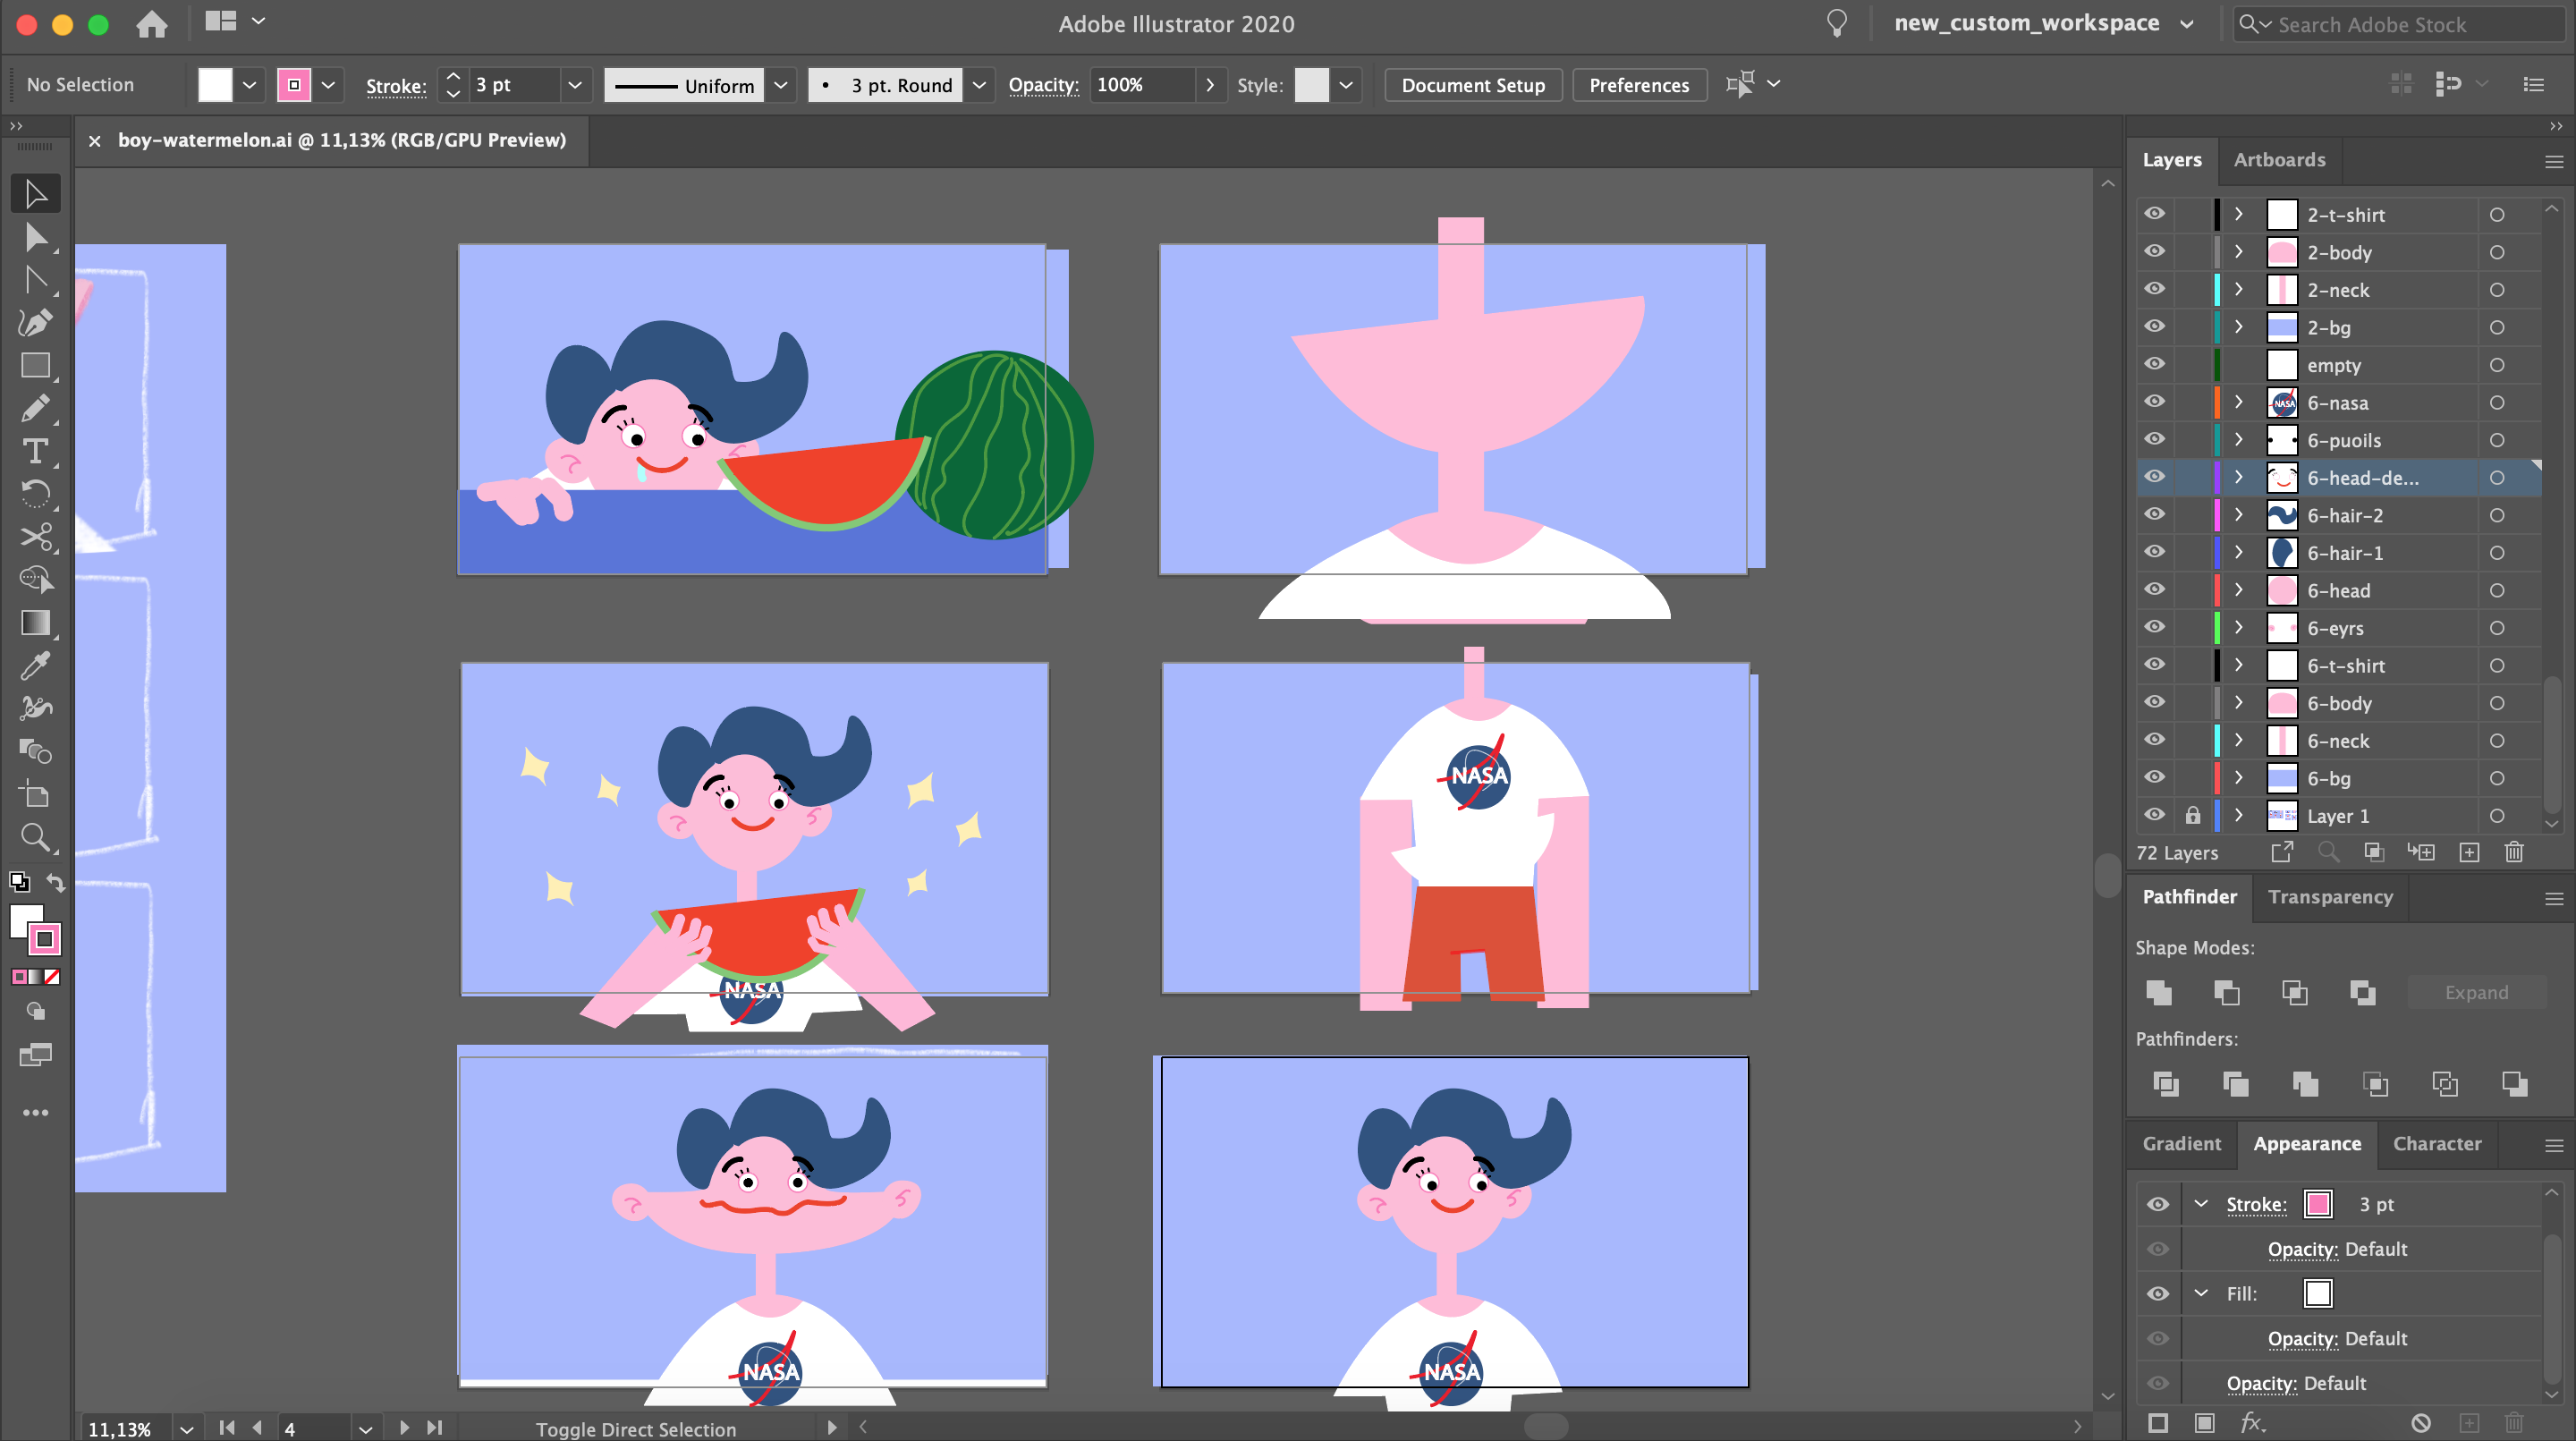2576x1441 pixels.
Task: Click the Home icon in the title bar
Action: pos(152,23)
